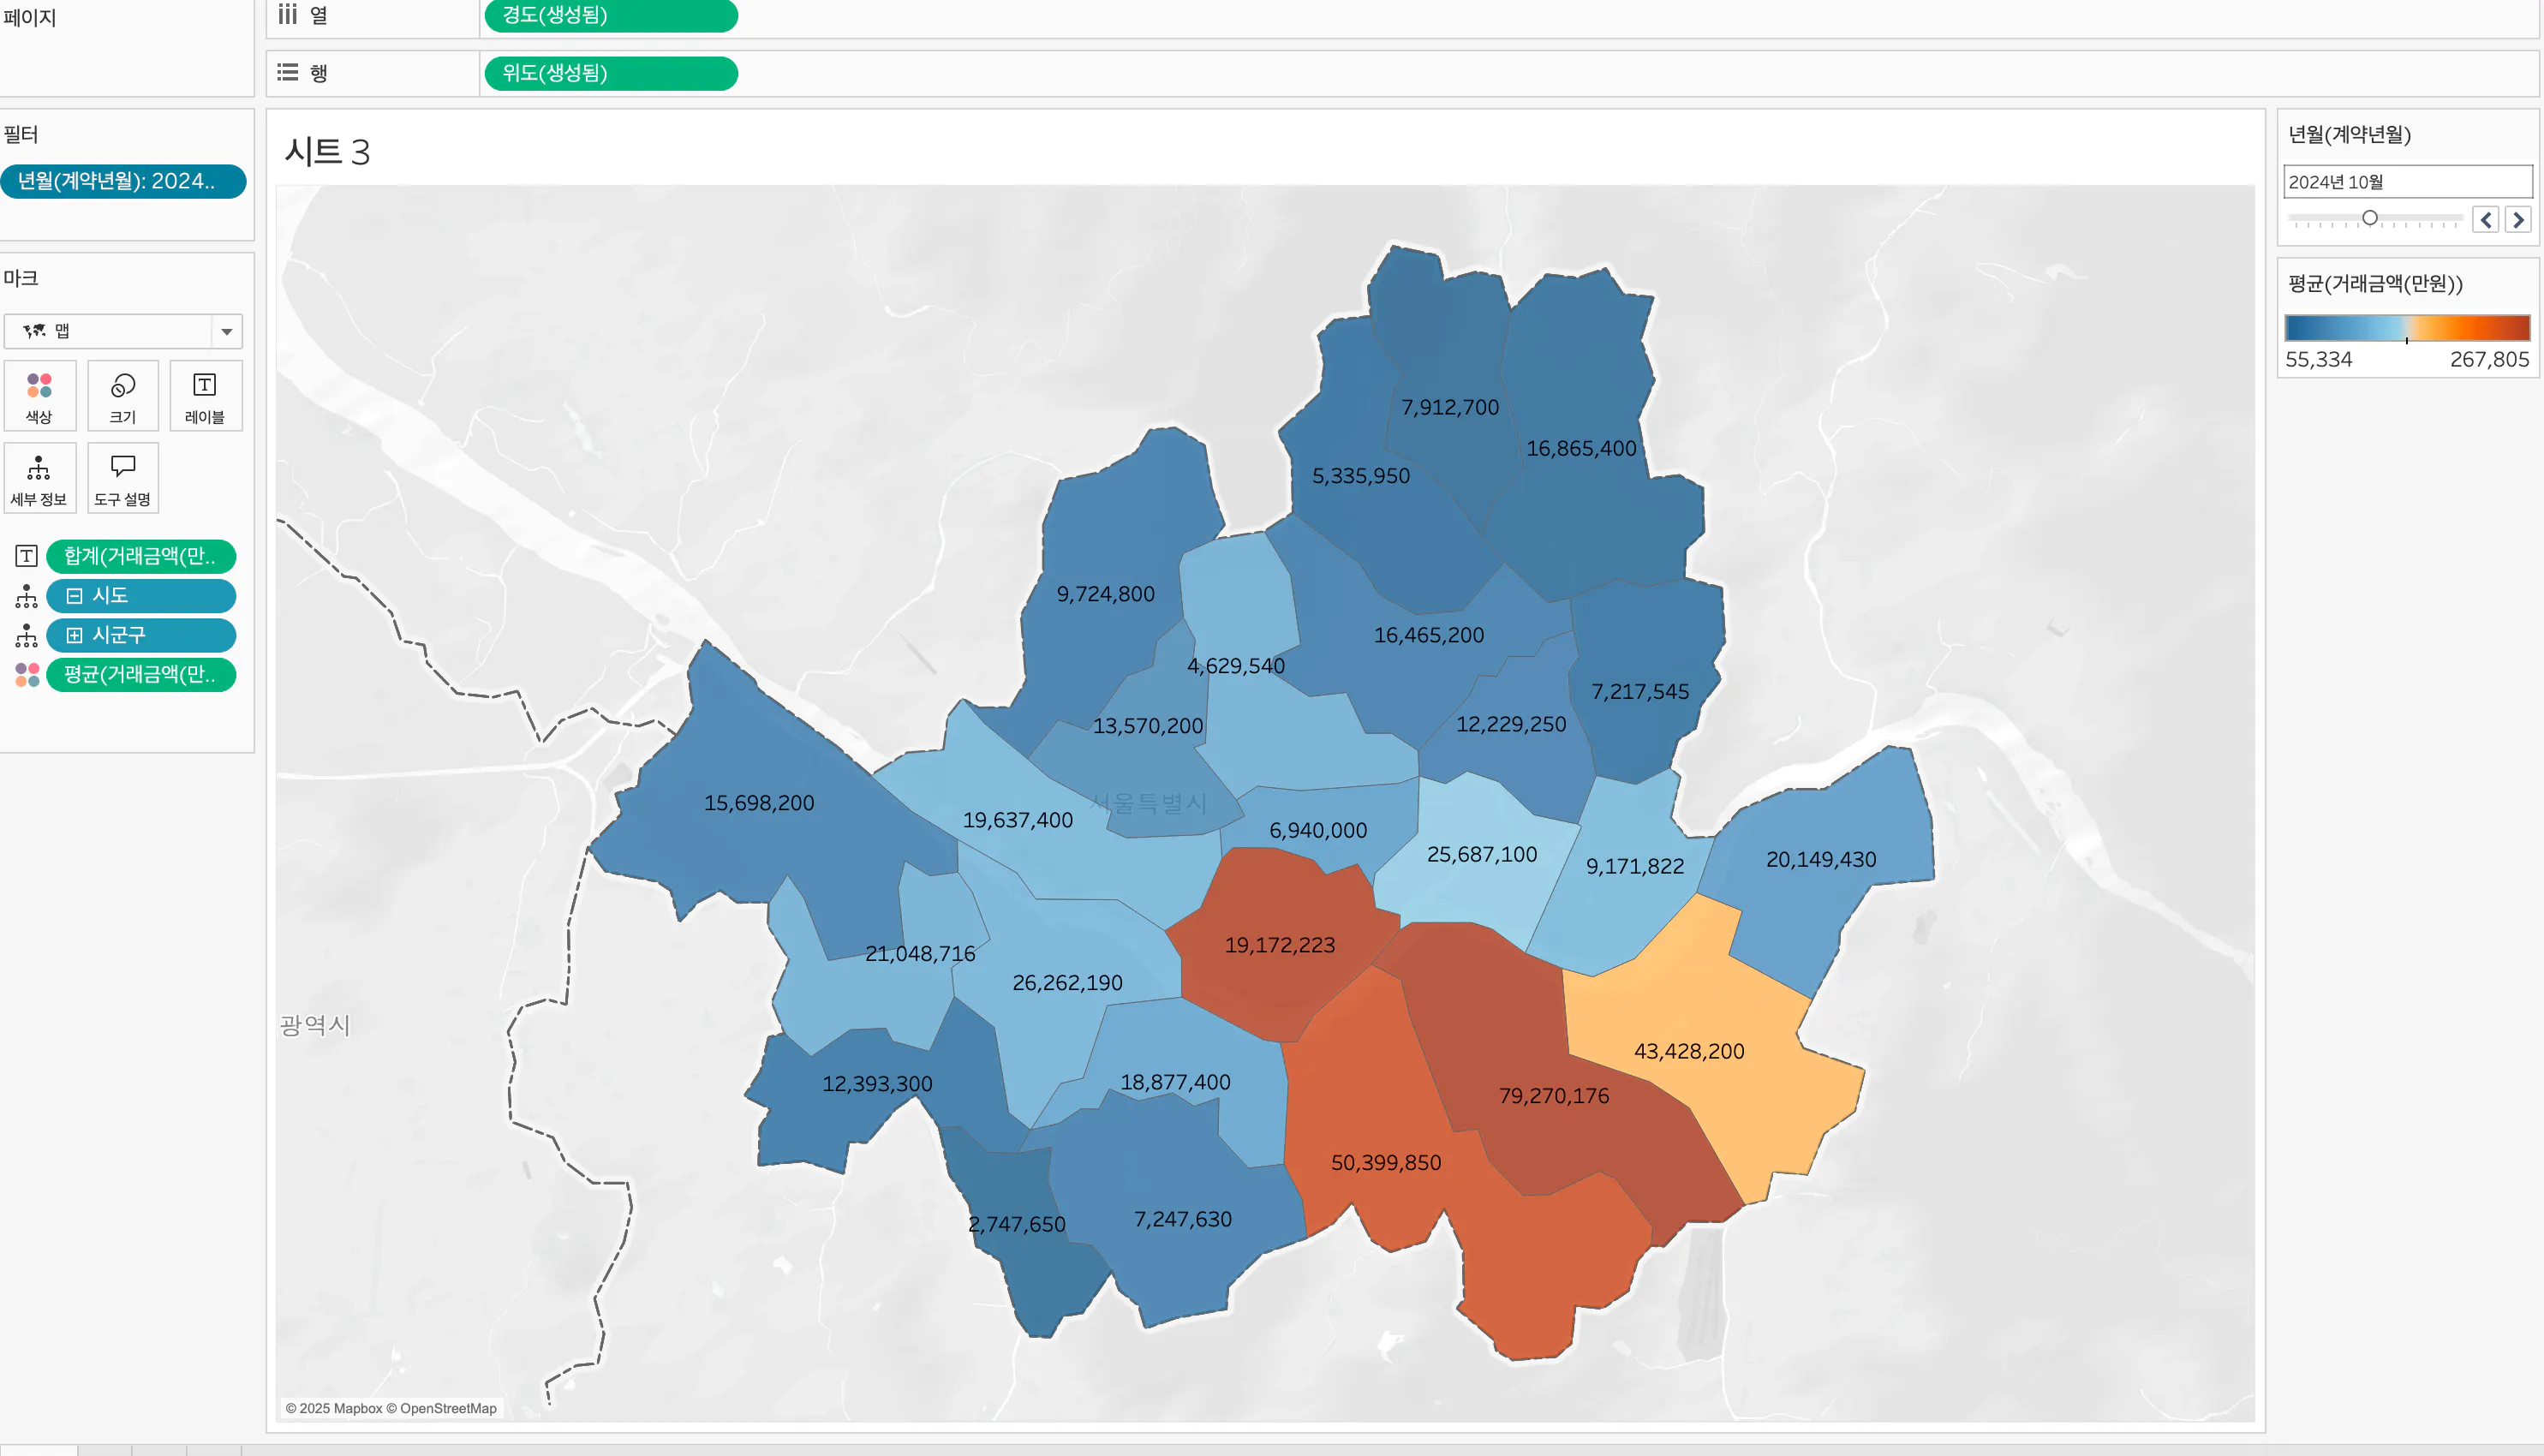
Task: Select the 위도(생성됨) row pill
Action: pyautogui.click(x=611, y=73)
